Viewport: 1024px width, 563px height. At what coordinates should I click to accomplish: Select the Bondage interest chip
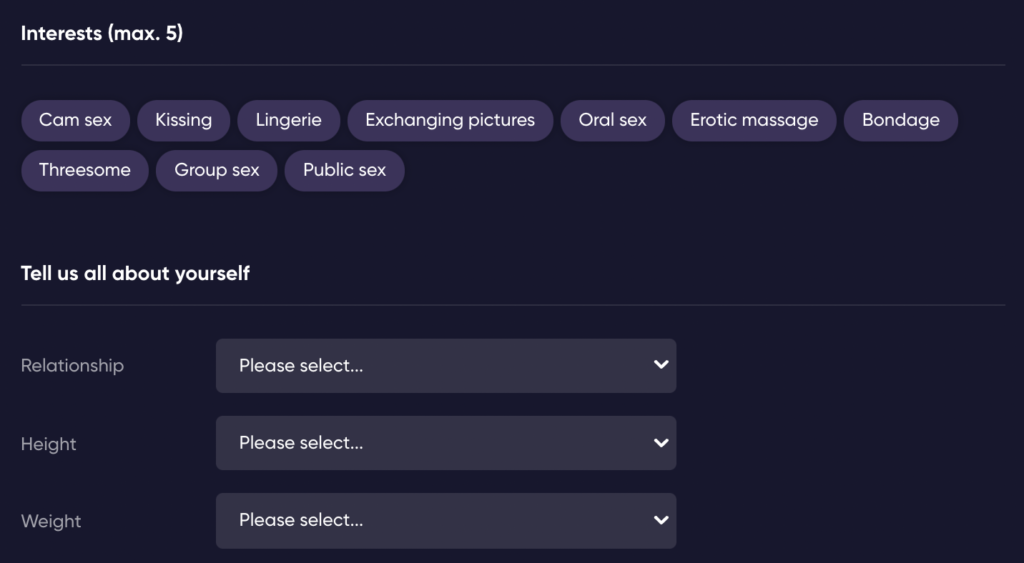coord(901,120)
